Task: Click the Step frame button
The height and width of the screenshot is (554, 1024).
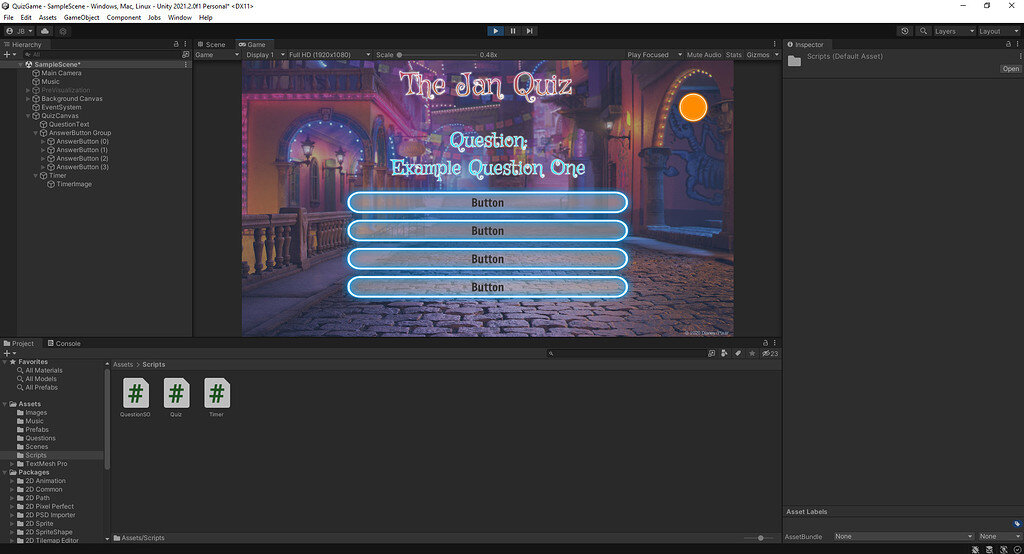Action: 530,31
